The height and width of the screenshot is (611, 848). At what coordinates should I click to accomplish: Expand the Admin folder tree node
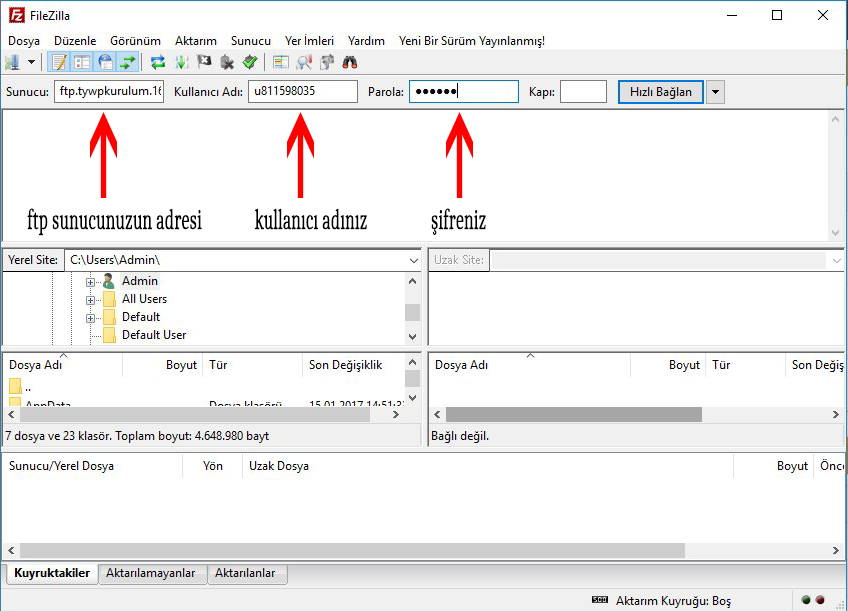90,282
